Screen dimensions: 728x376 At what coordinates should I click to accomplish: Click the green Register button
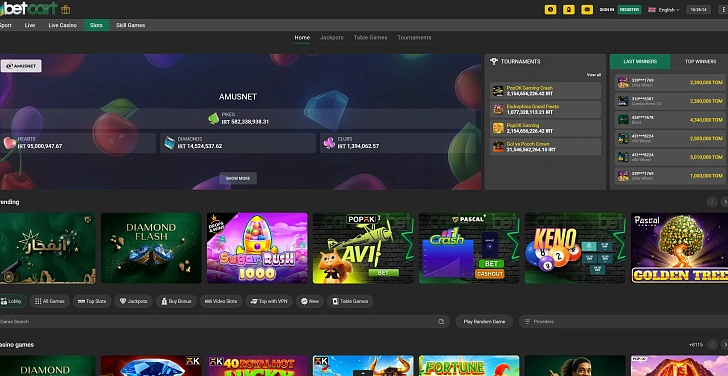click(x=629, y=9)
